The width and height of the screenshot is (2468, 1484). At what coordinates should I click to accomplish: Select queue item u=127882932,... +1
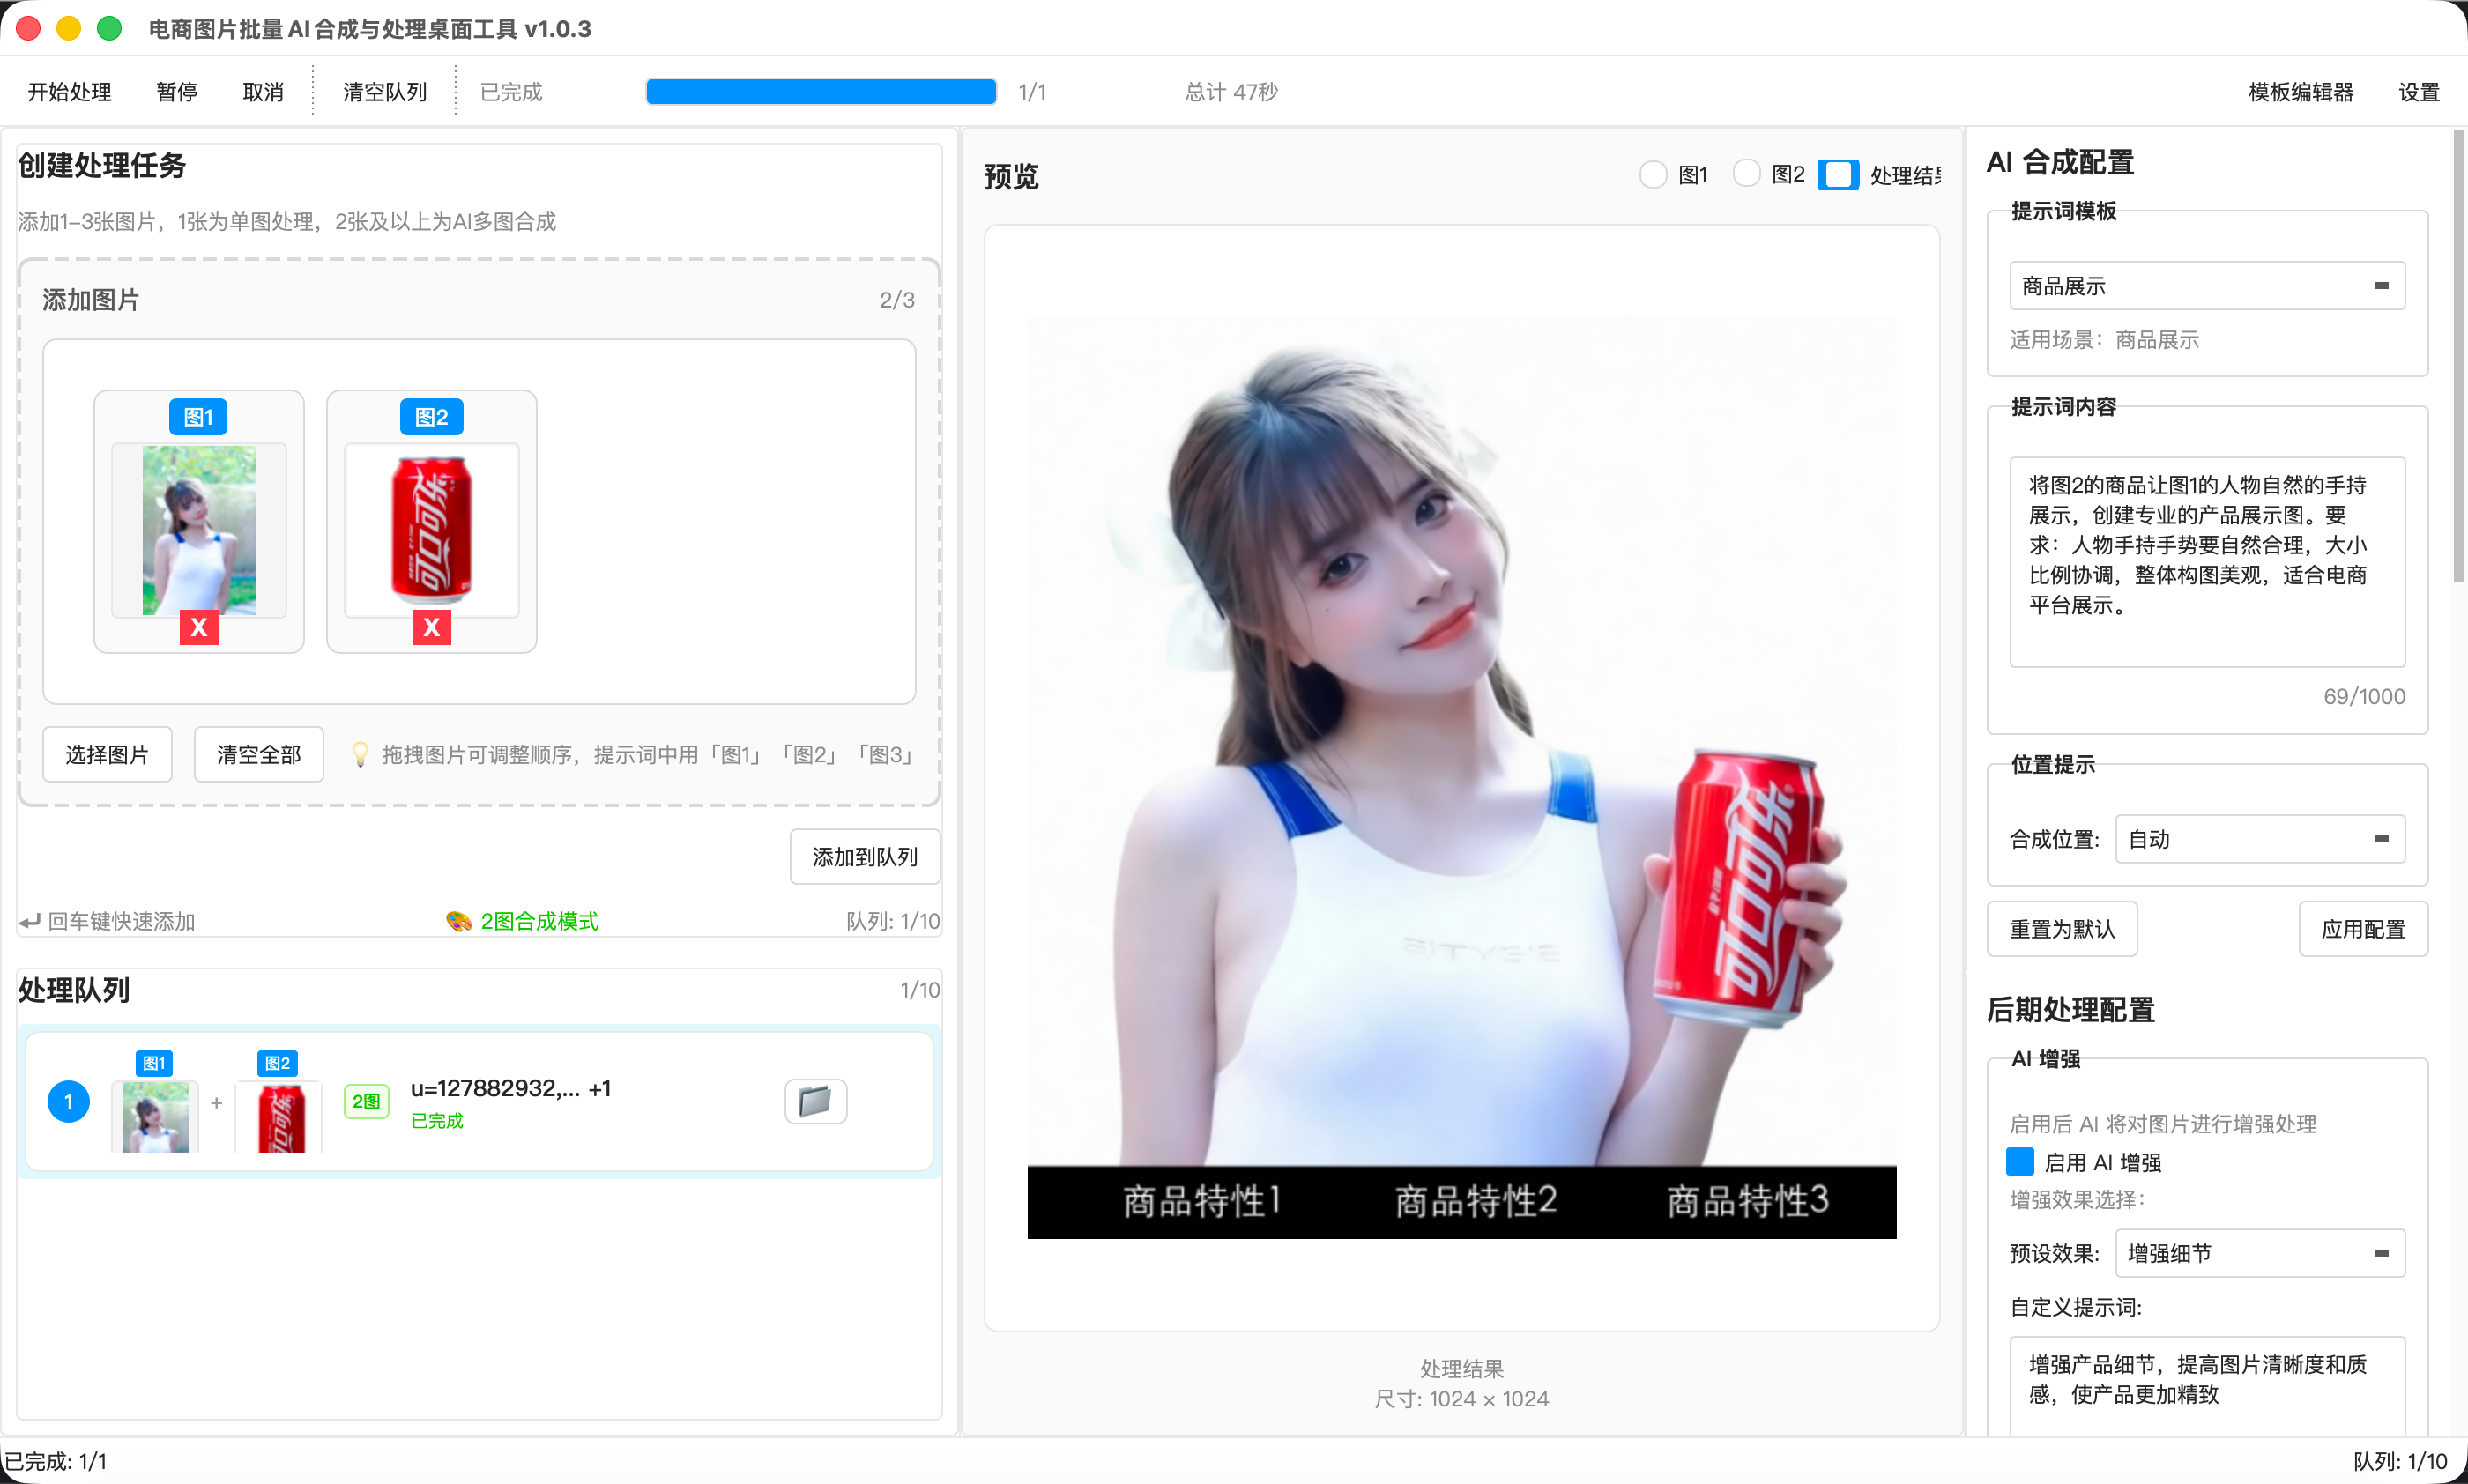(x=479, y=1102)
